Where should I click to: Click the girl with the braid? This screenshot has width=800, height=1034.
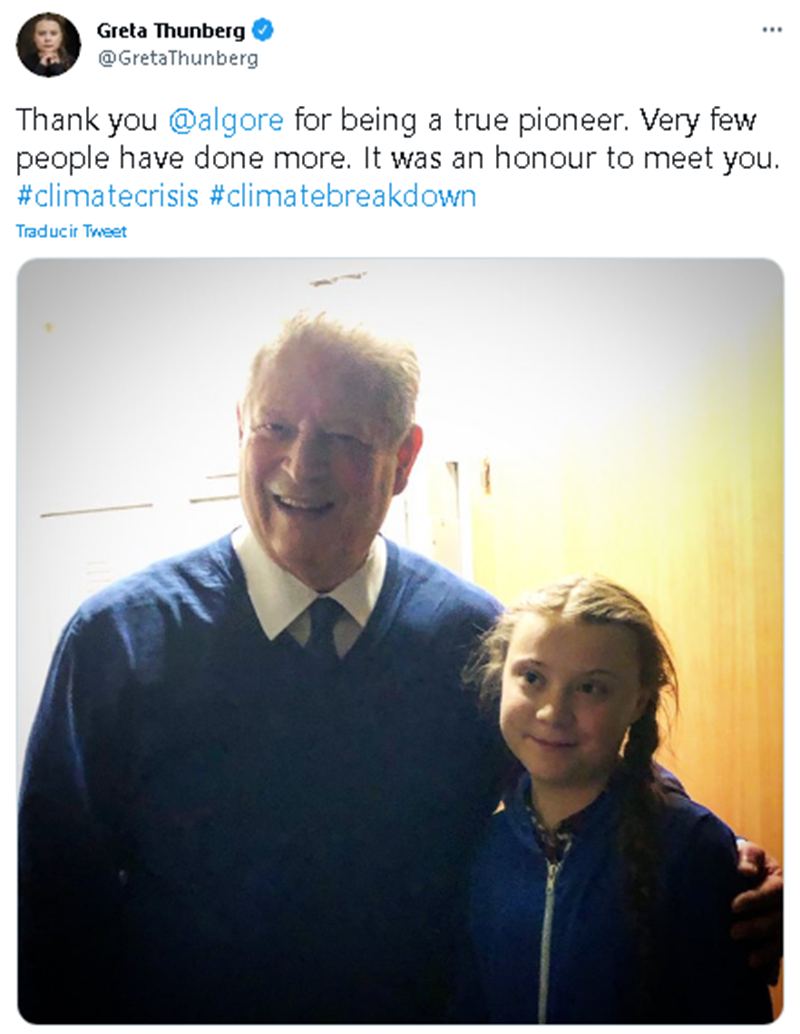tap(580, 700)
